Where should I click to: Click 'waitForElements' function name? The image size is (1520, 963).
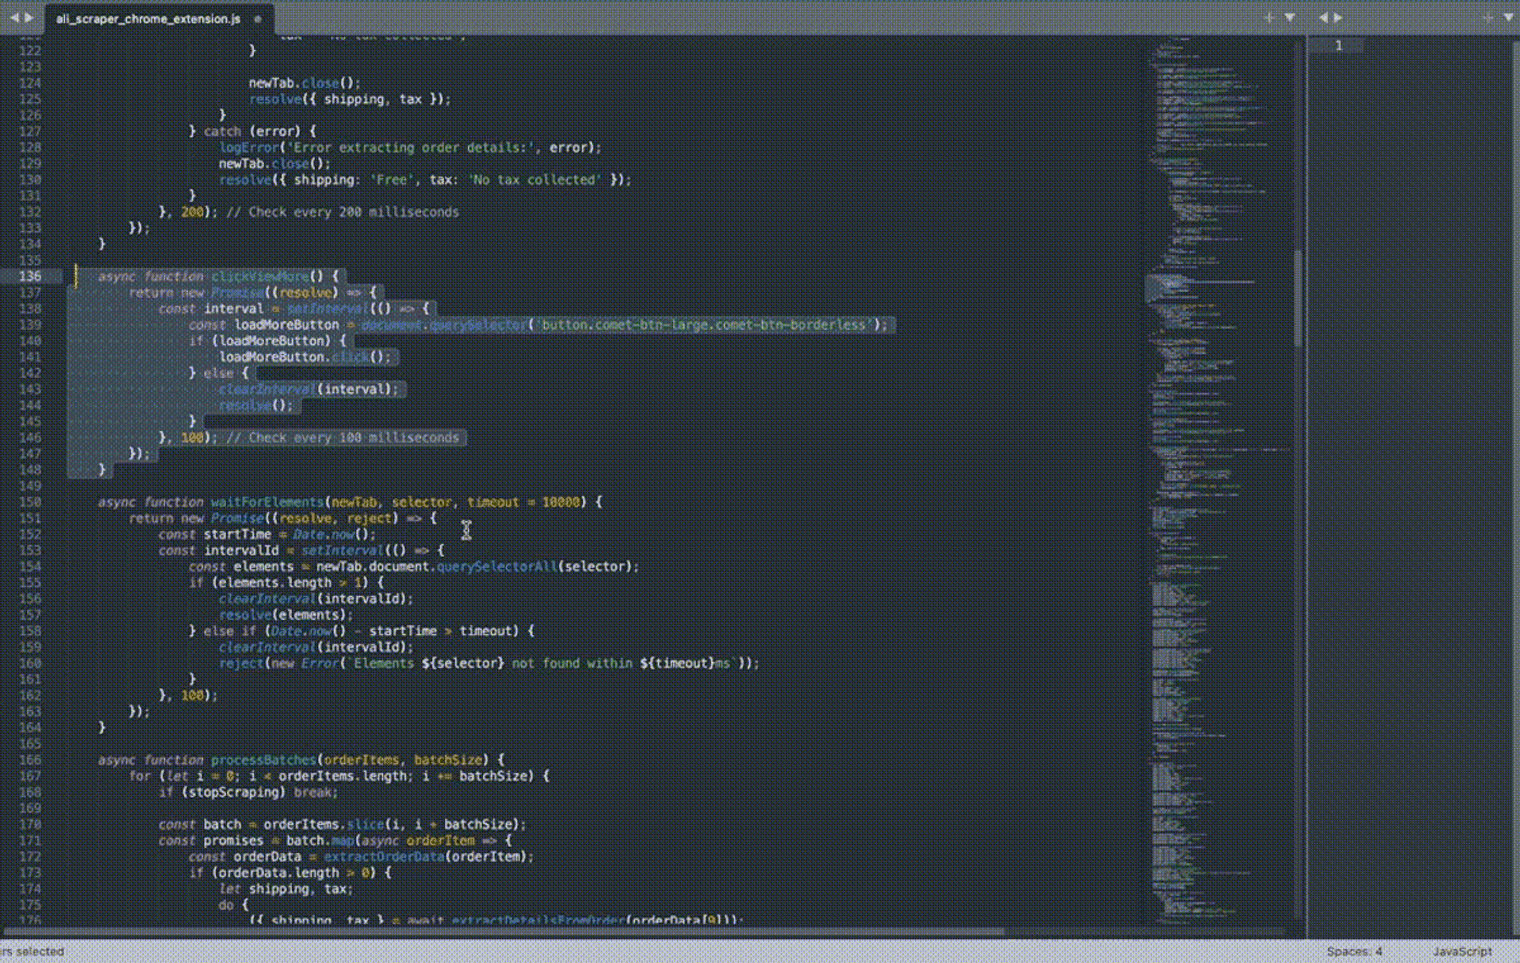point(267,502)
